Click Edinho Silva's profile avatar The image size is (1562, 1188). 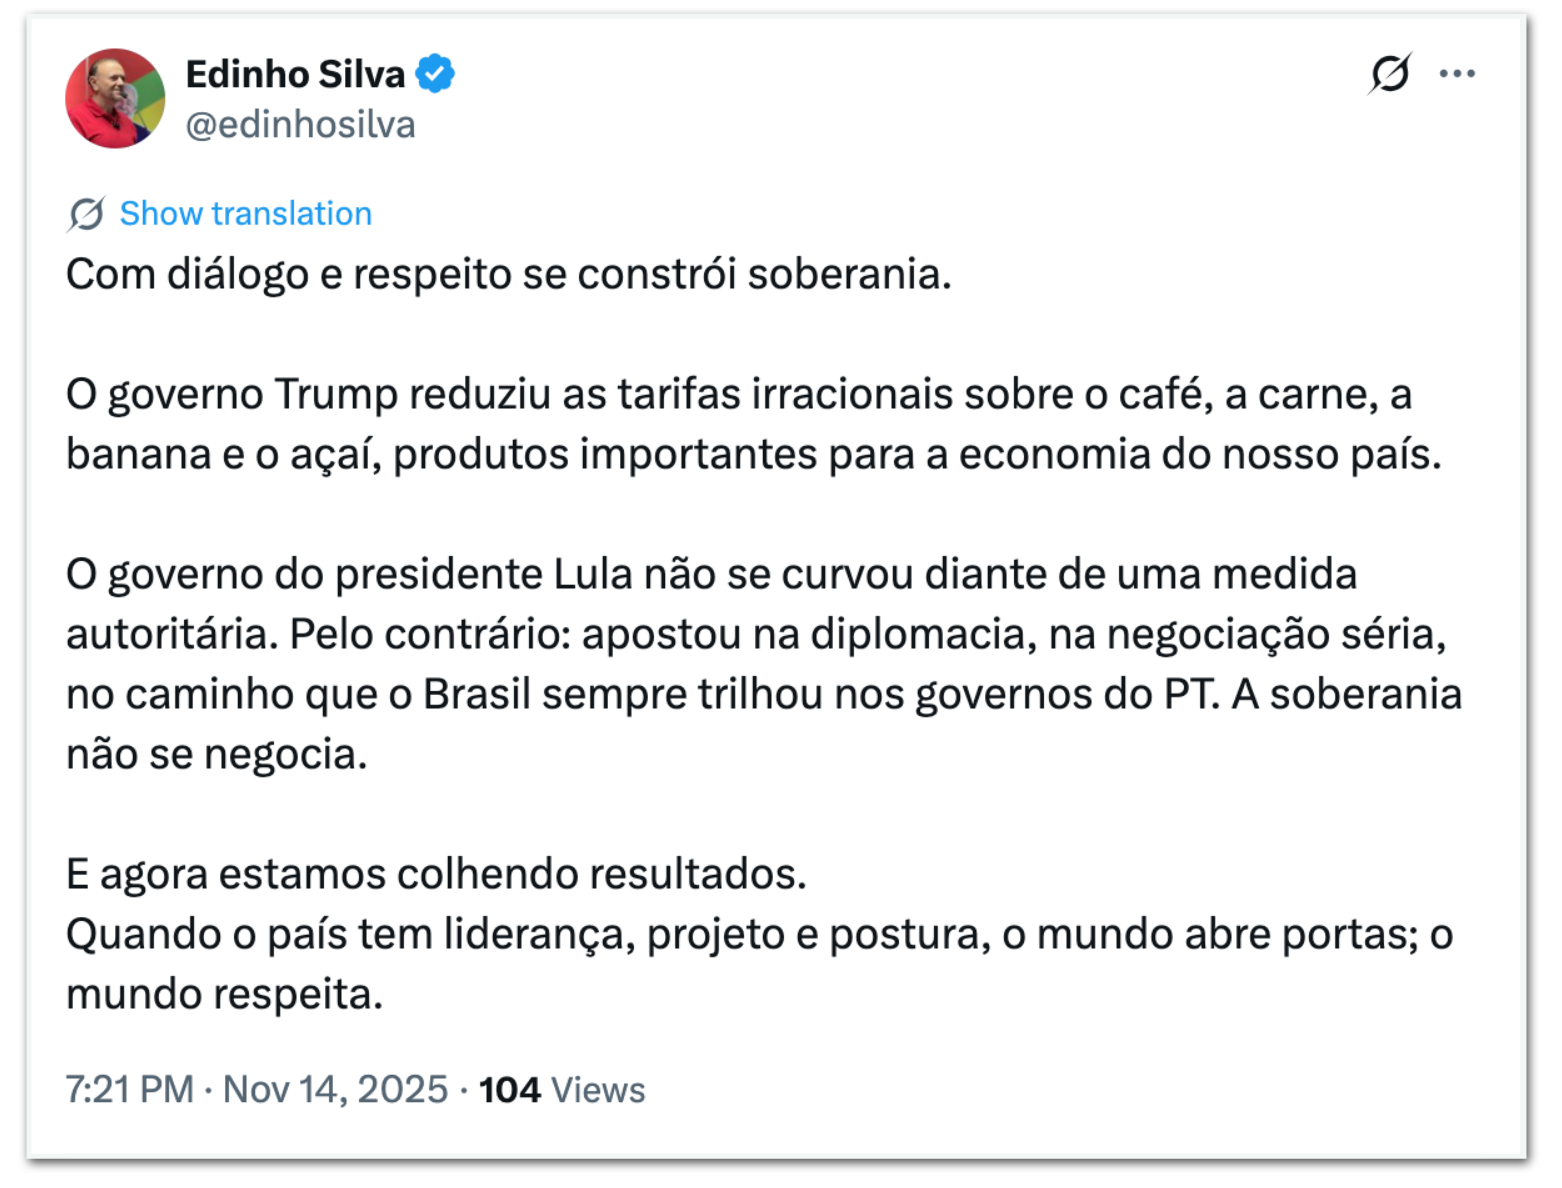point(115,98)
